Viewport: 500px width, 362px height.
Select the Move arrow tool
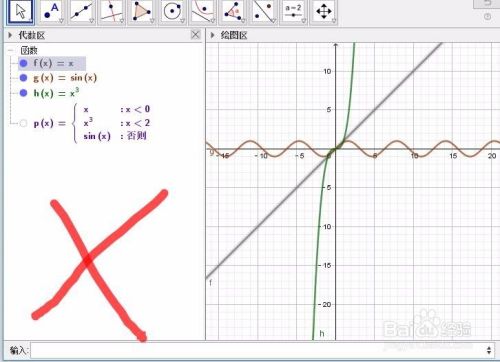click(21, 11)
